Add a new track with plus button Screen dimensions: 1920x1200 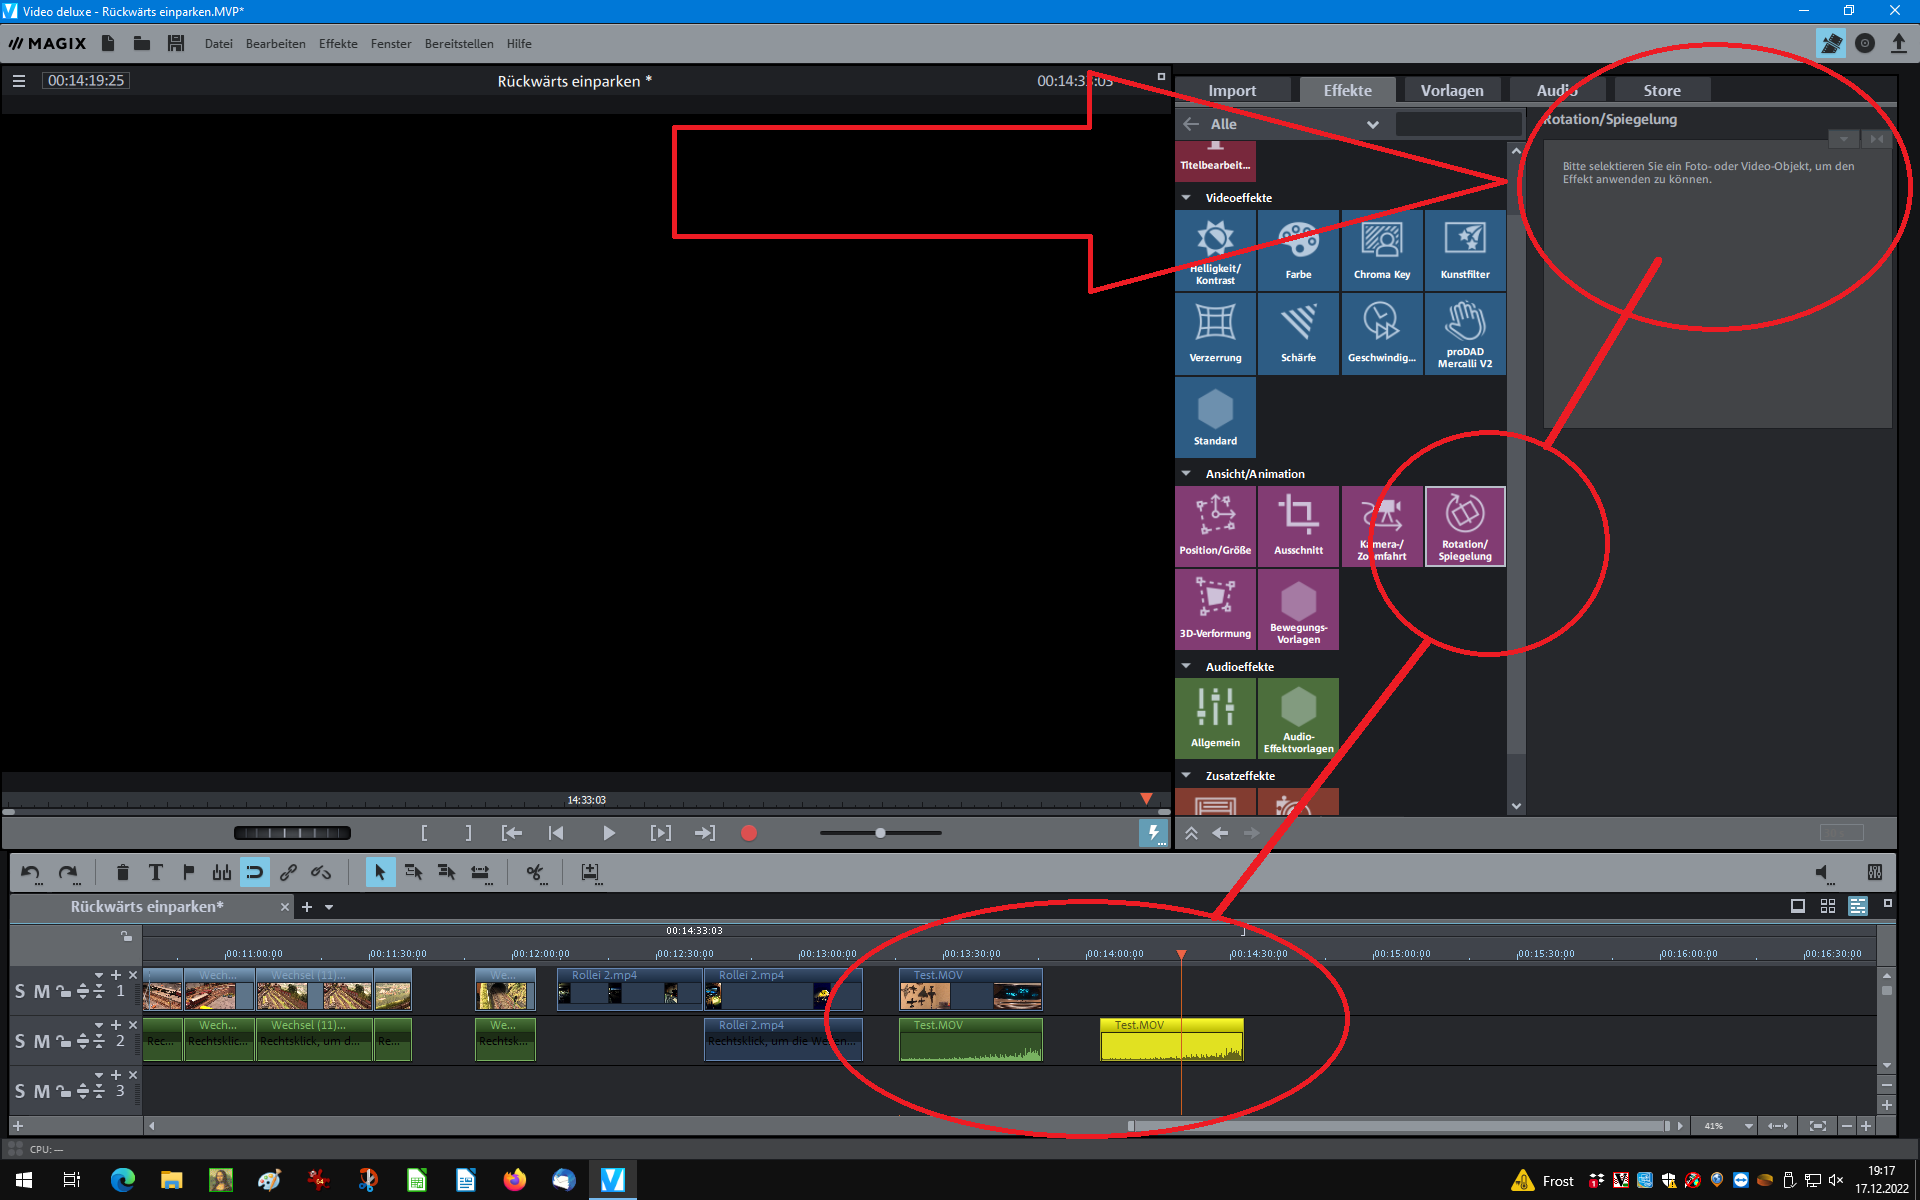[x=18, y=1126]
